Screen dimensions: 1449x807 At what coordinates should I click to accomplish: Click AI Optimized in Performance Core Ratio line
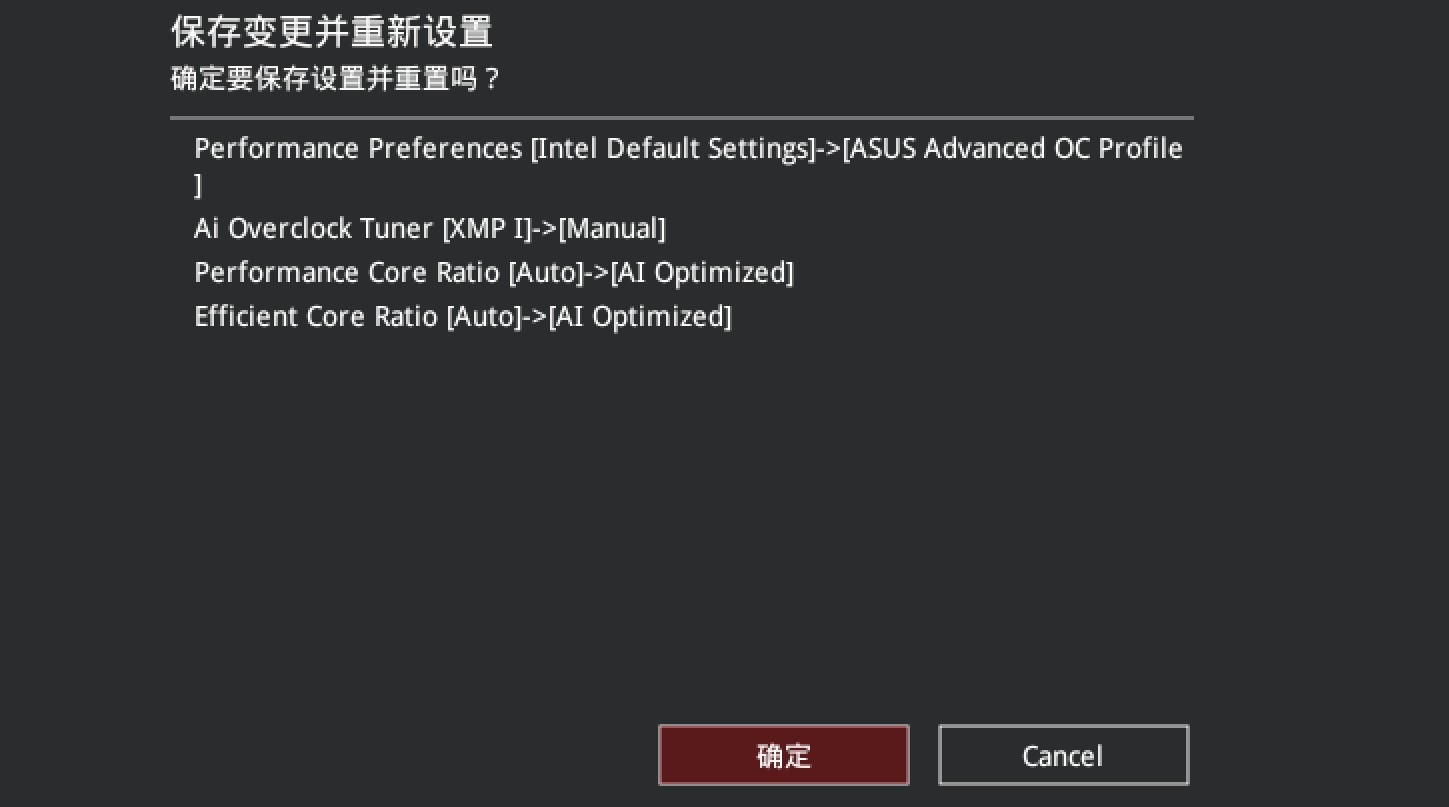pyautogui.click(x=702, y=273)
